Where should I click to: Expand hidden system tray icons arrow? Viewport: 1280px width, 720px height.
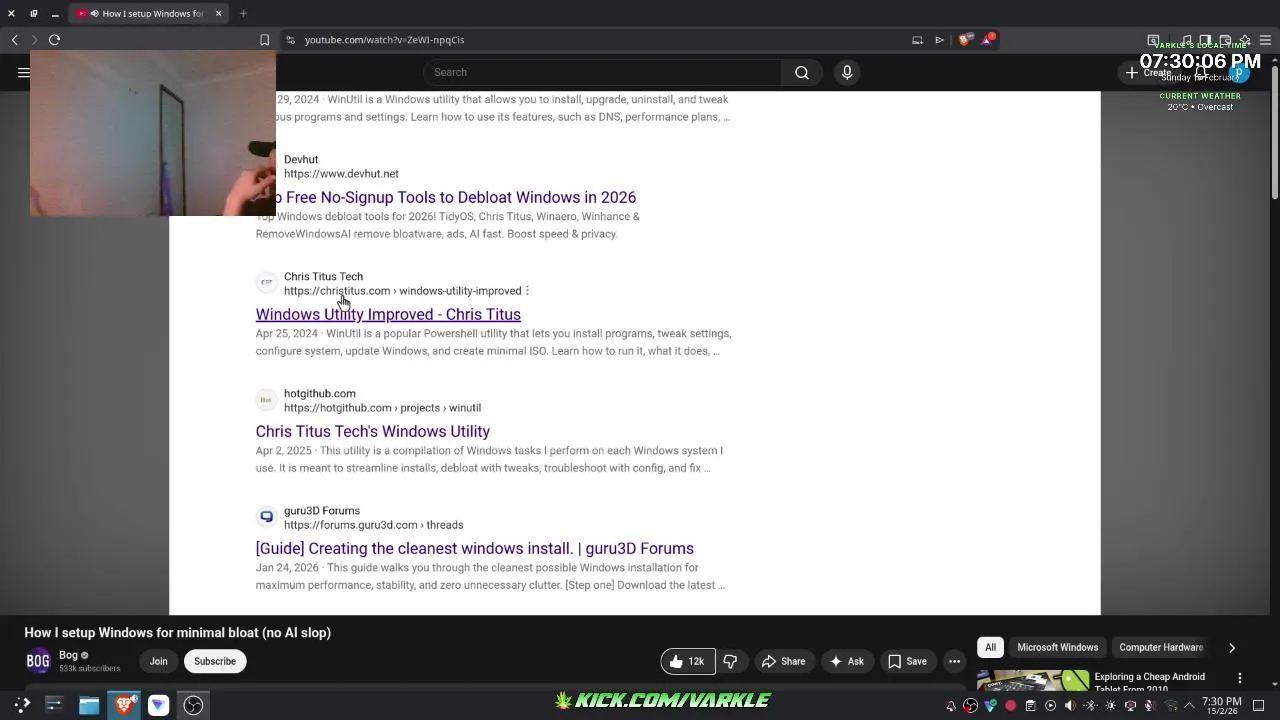click(1189, 705)
